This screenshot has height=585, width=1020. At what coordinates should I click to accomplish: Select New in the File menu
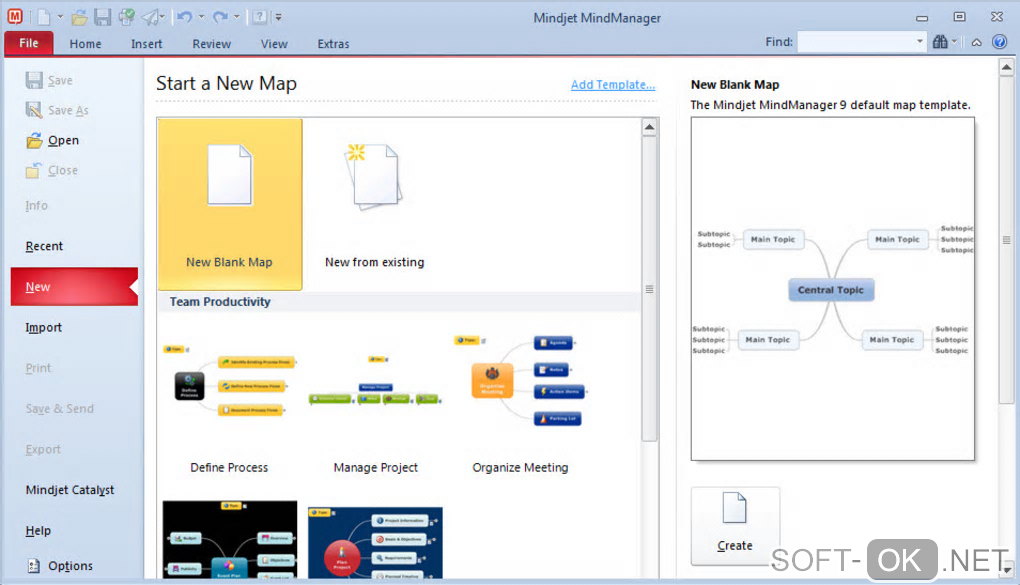coord(74,286)
